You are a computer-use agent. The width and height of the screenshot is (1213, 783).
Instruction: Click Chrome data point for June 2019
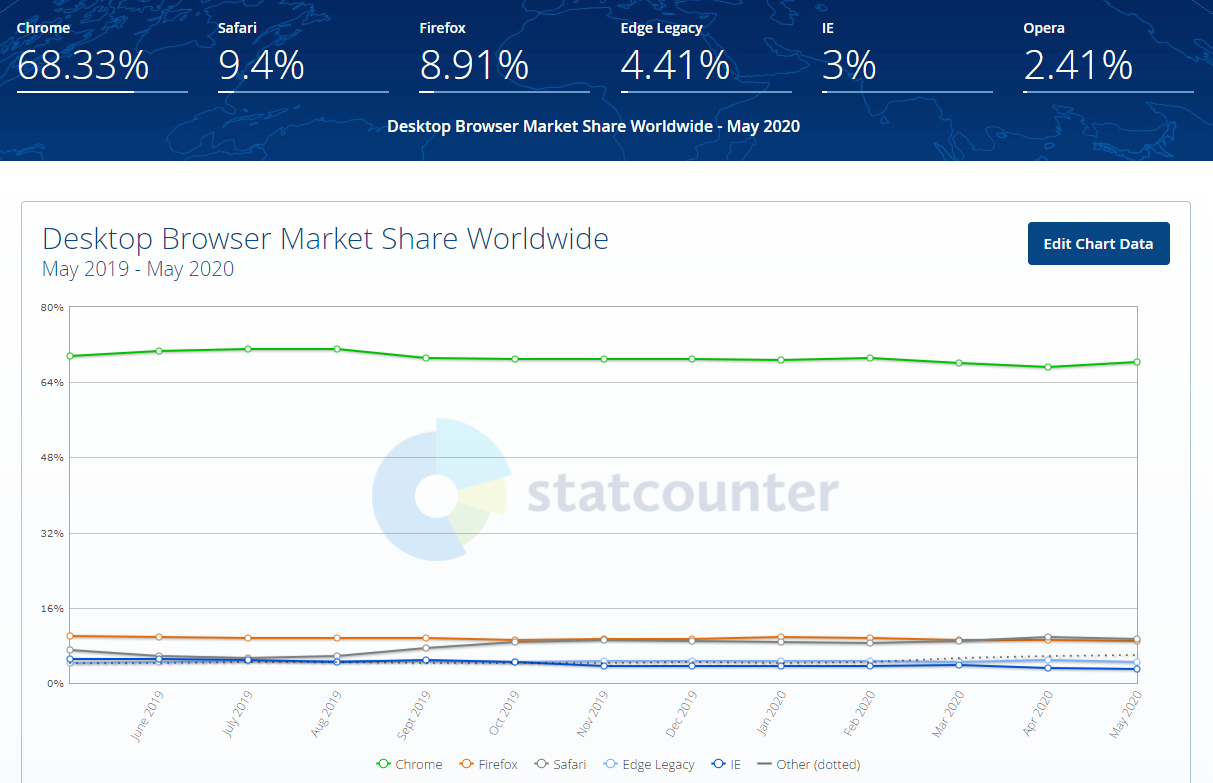click(x=159, y=351)
